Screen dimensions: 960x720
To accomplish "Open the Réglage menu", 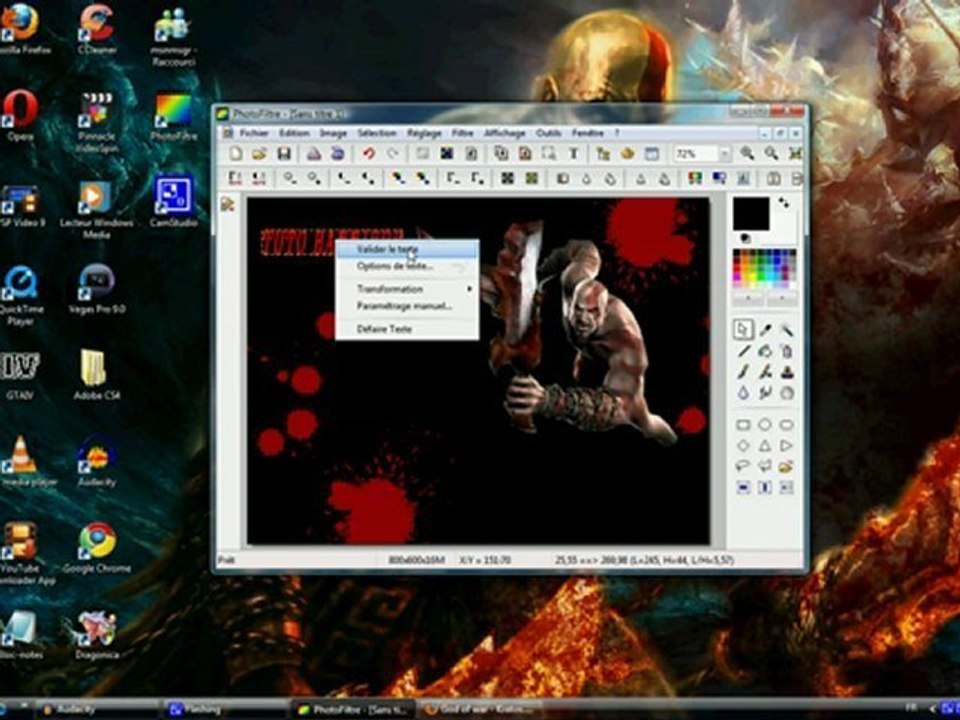I will pos(424,133).
